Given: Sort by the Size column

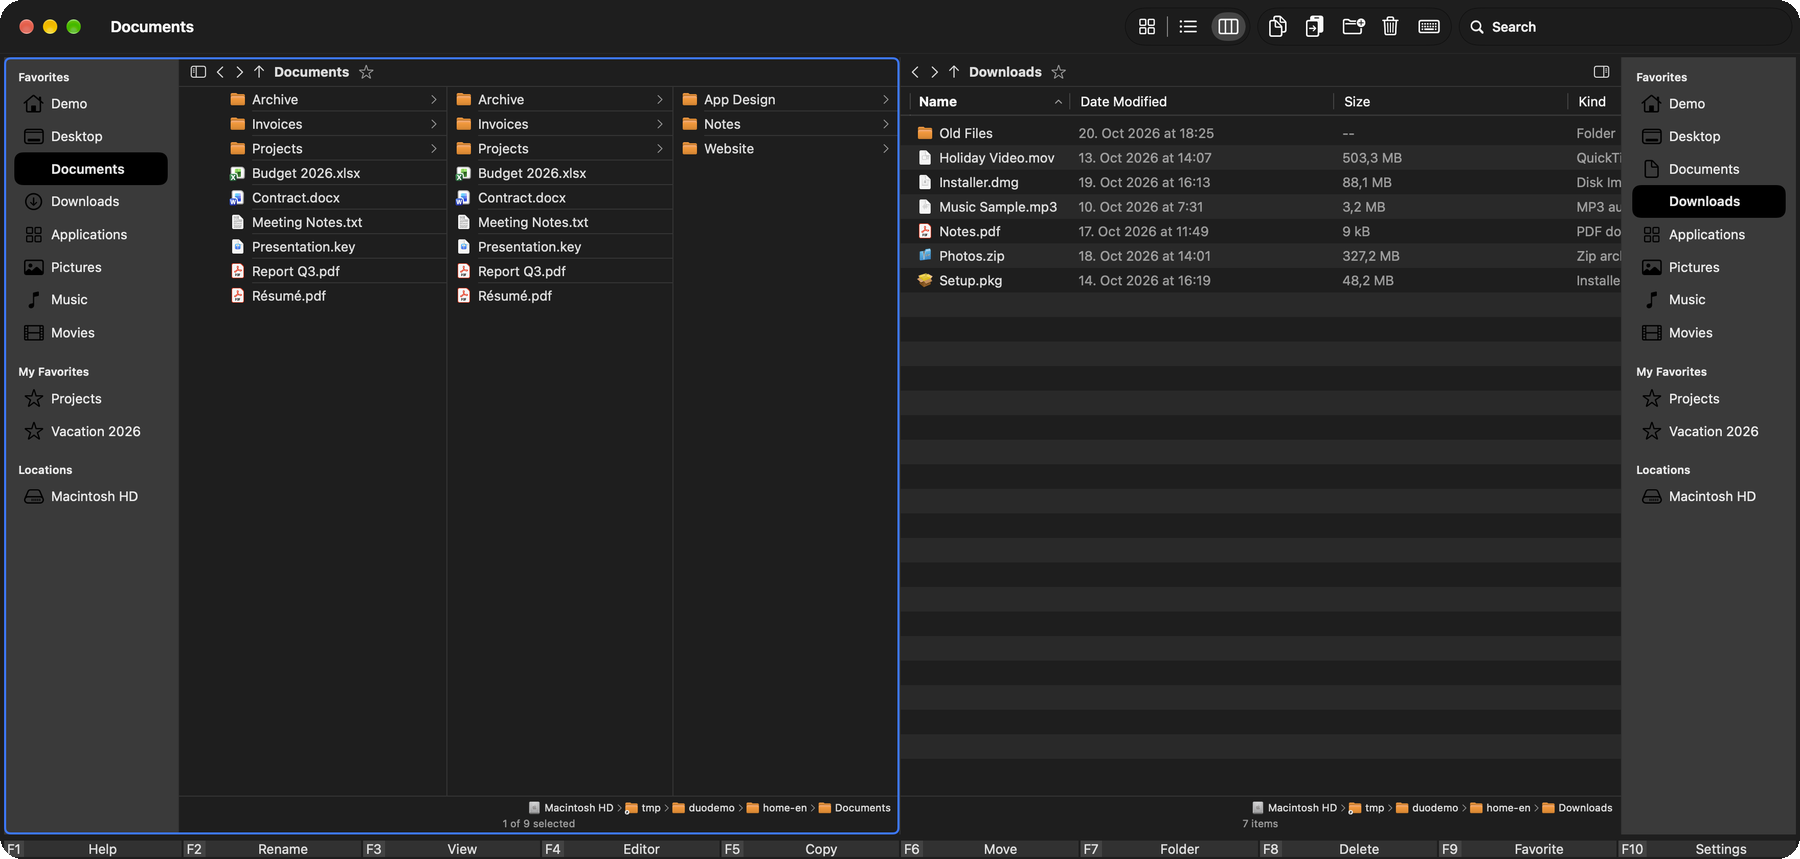Looking at the screenshot, I should [x=1450, y=102].
